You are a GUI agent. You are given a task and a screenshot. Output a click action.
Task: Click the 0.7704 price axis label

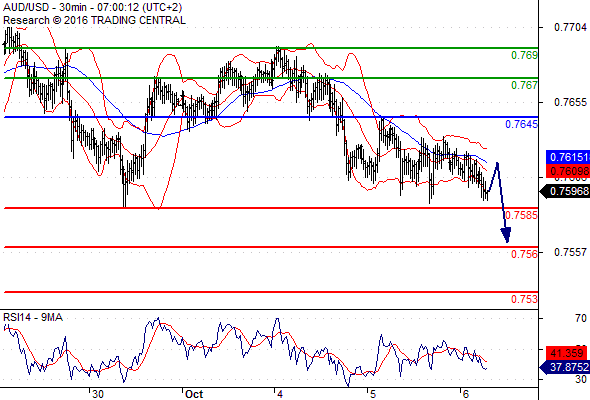(x=570, y=27)
